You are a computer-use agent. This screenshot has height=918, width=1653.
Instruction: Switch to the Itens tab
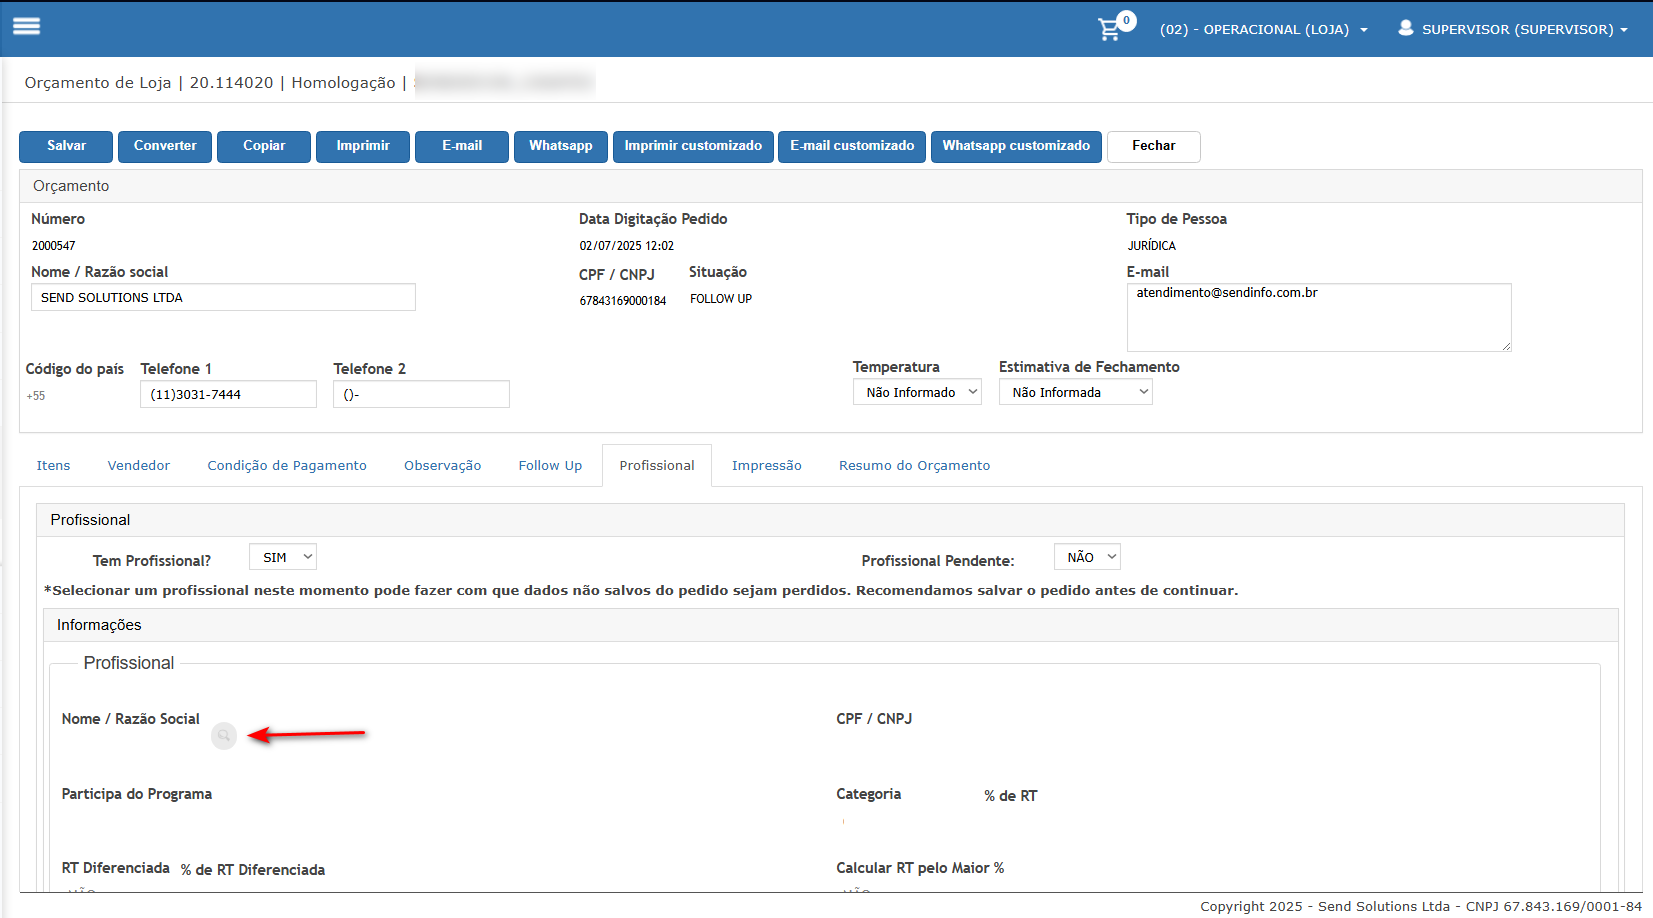[x=54, y=466]
